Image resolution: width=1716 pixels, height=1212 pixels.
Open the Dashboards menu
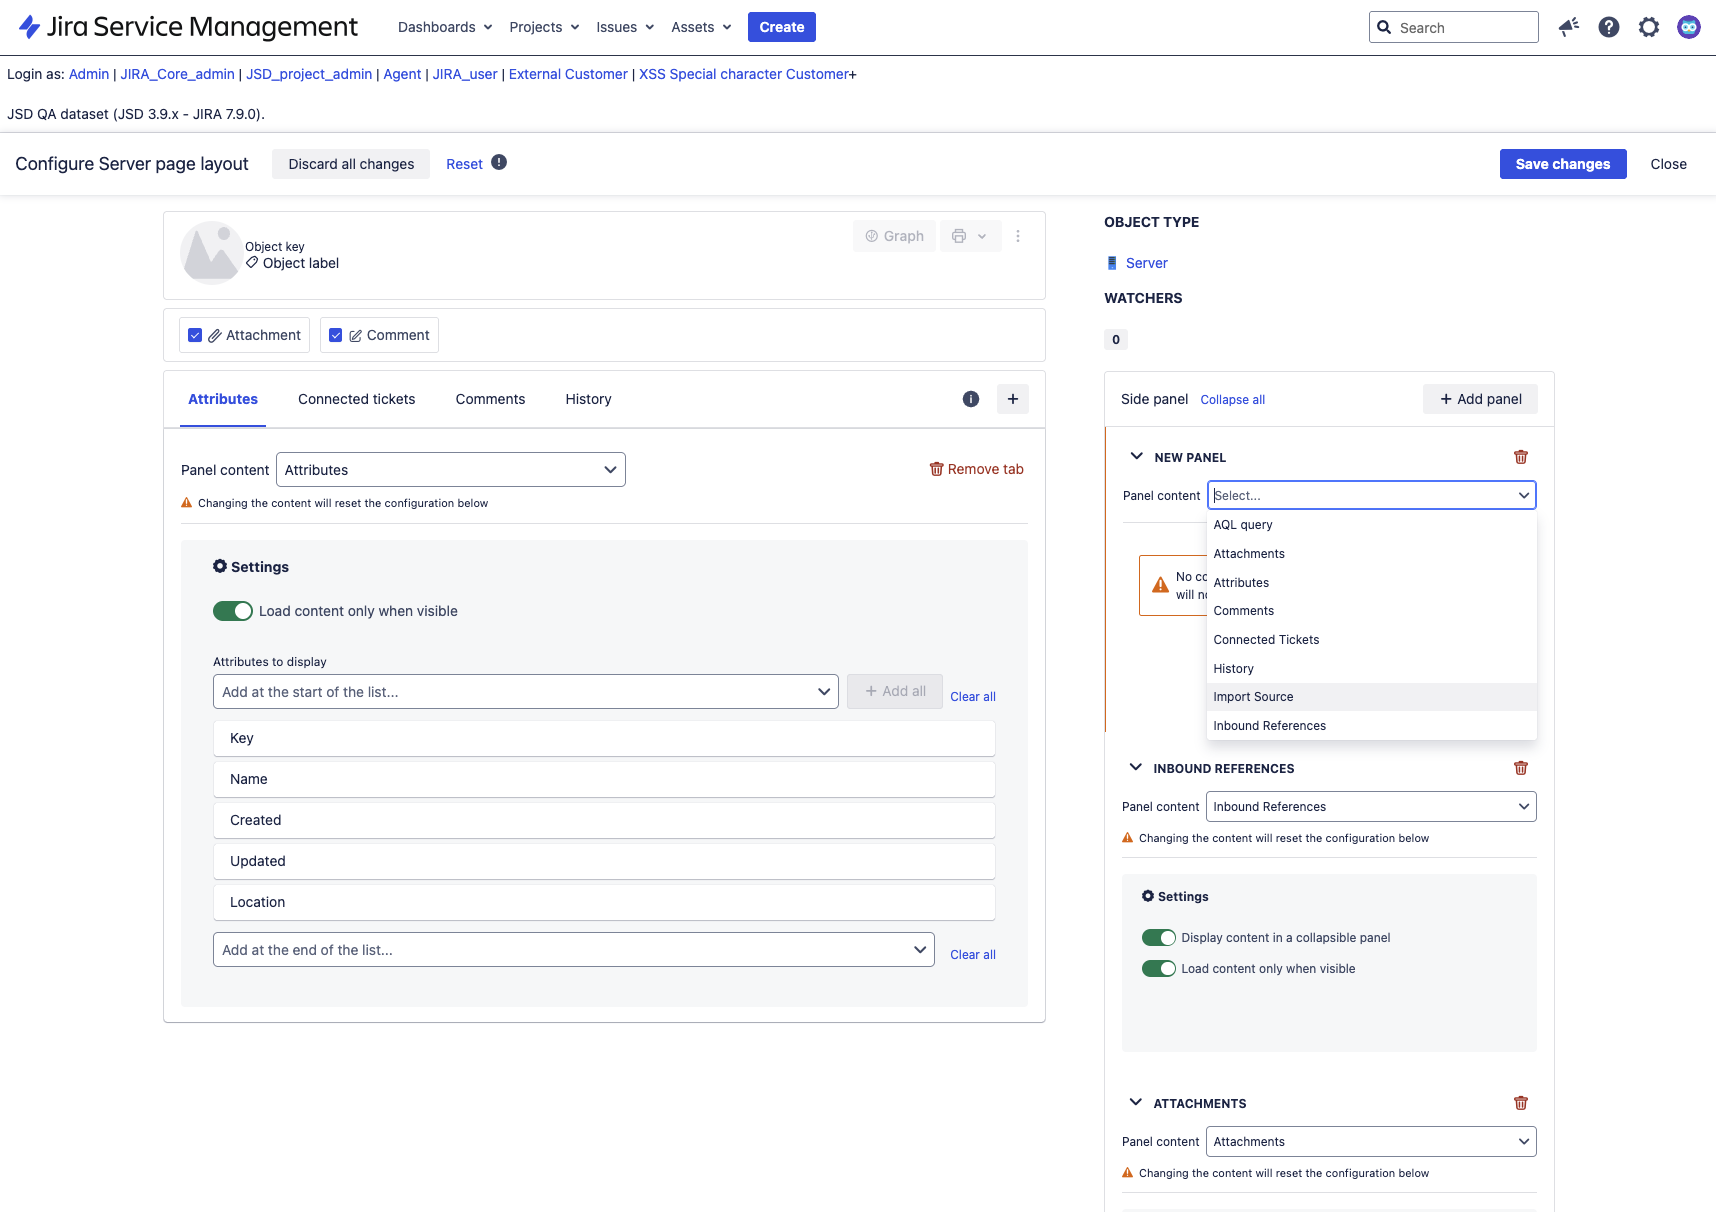(445, 27)
